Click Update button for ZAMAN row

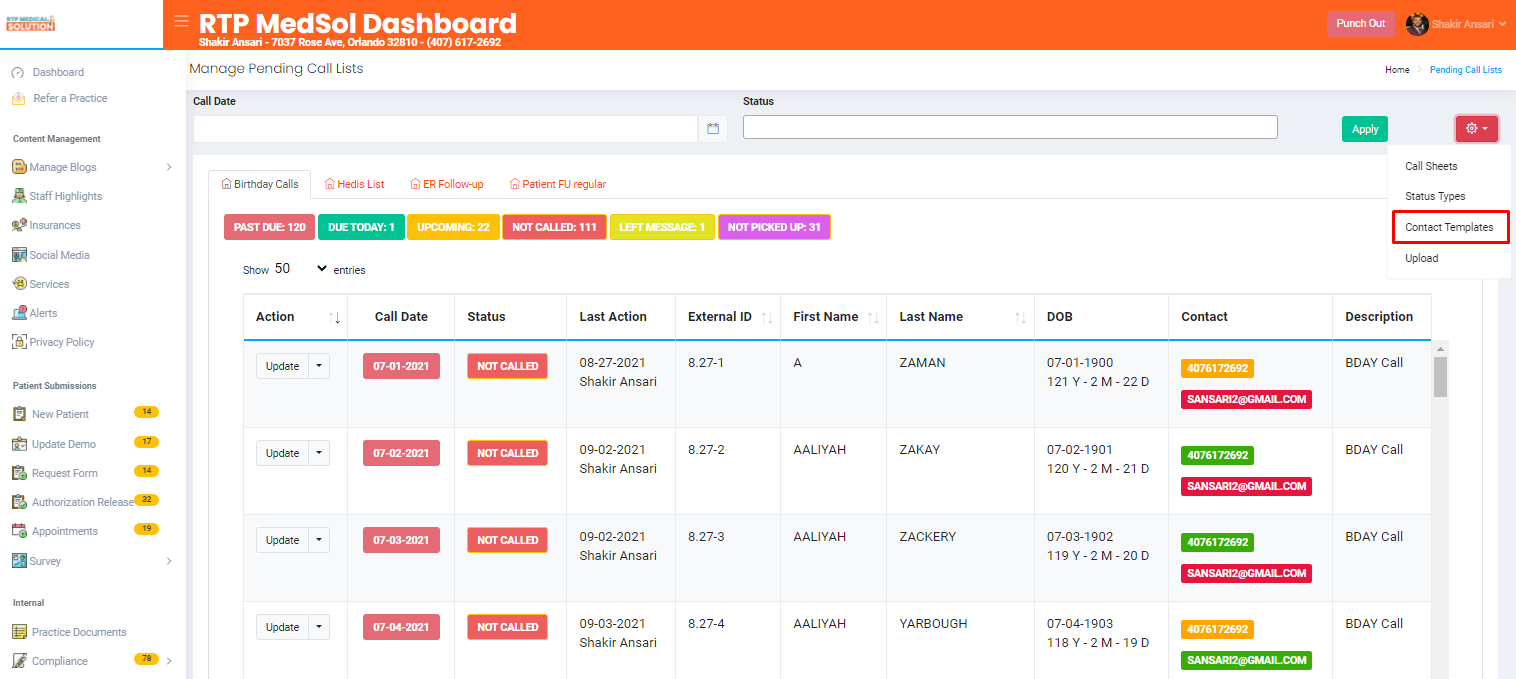point(282,366)
